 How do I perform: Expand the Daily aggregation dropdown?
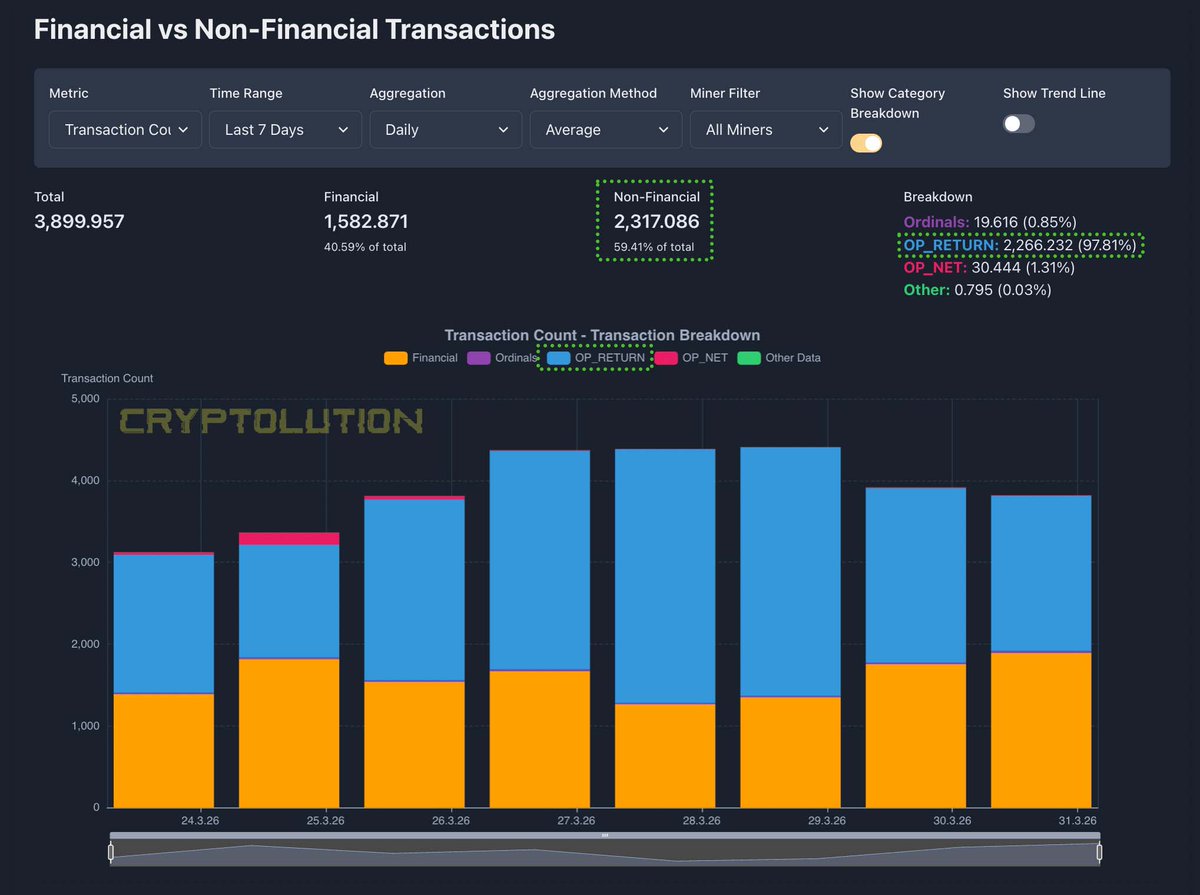point(445,129)
